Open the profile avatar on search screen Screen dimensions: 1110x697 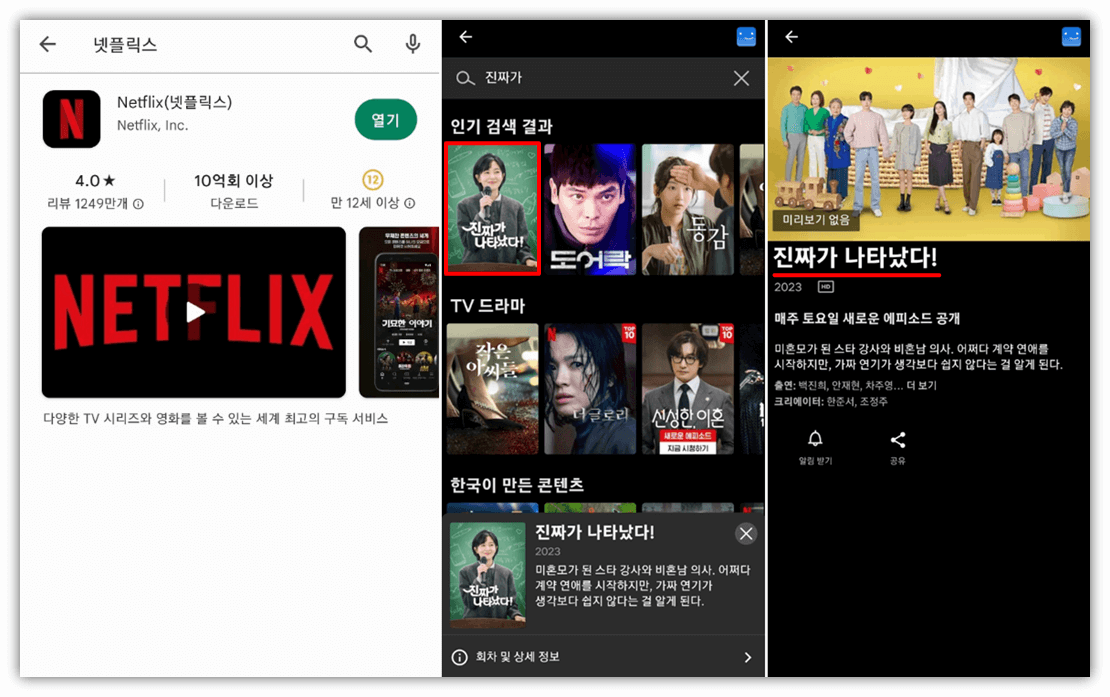[x=746, y=37]
